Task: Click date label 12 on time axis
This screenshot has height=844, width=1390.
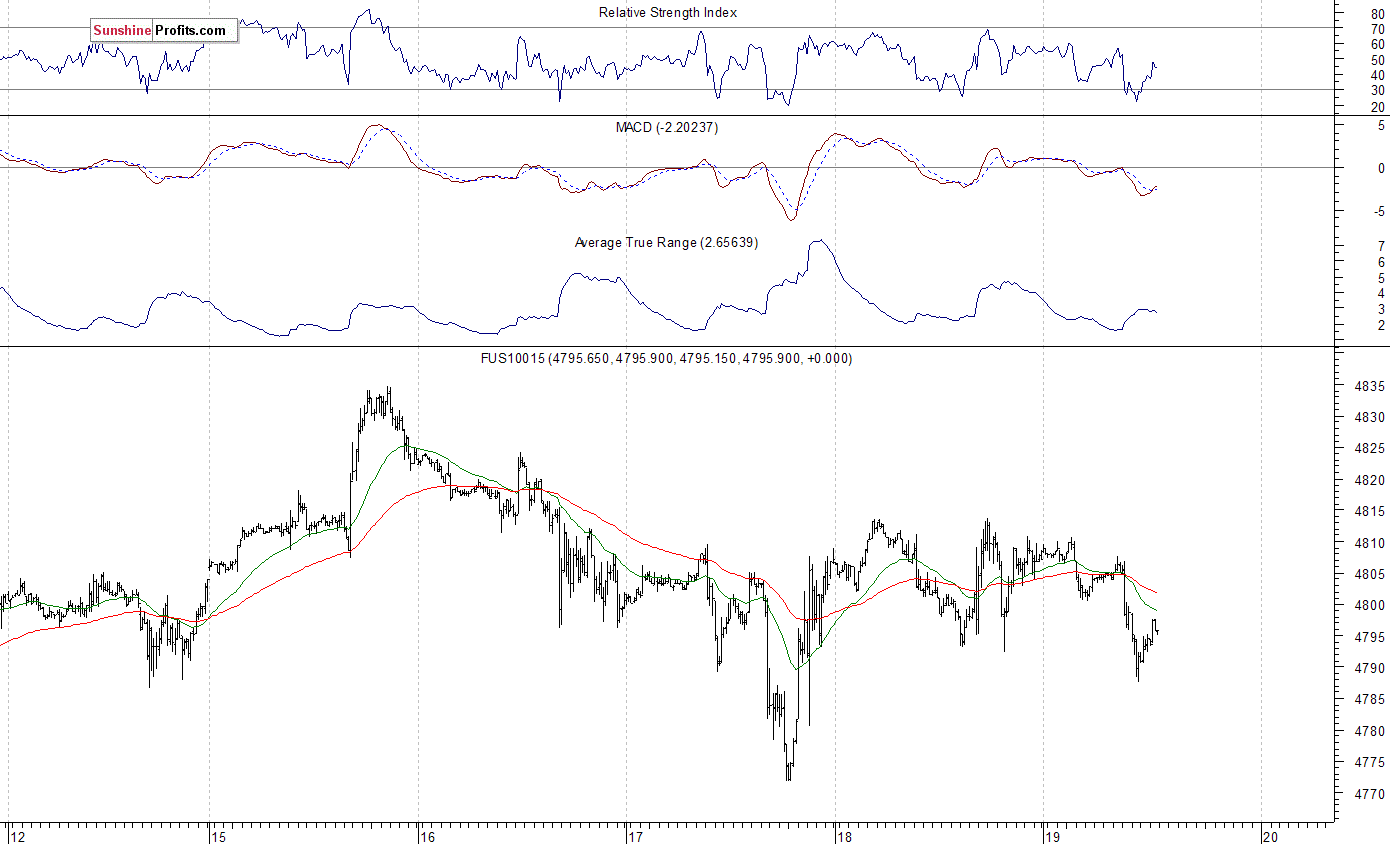Action: pyautogui.click(x=16, y=836)
